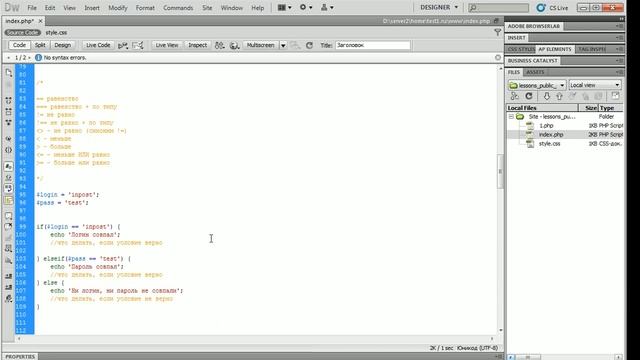Click the Collapse Selection icon
The height and width of the screenshot is (360, 640).
click(9, 111)
